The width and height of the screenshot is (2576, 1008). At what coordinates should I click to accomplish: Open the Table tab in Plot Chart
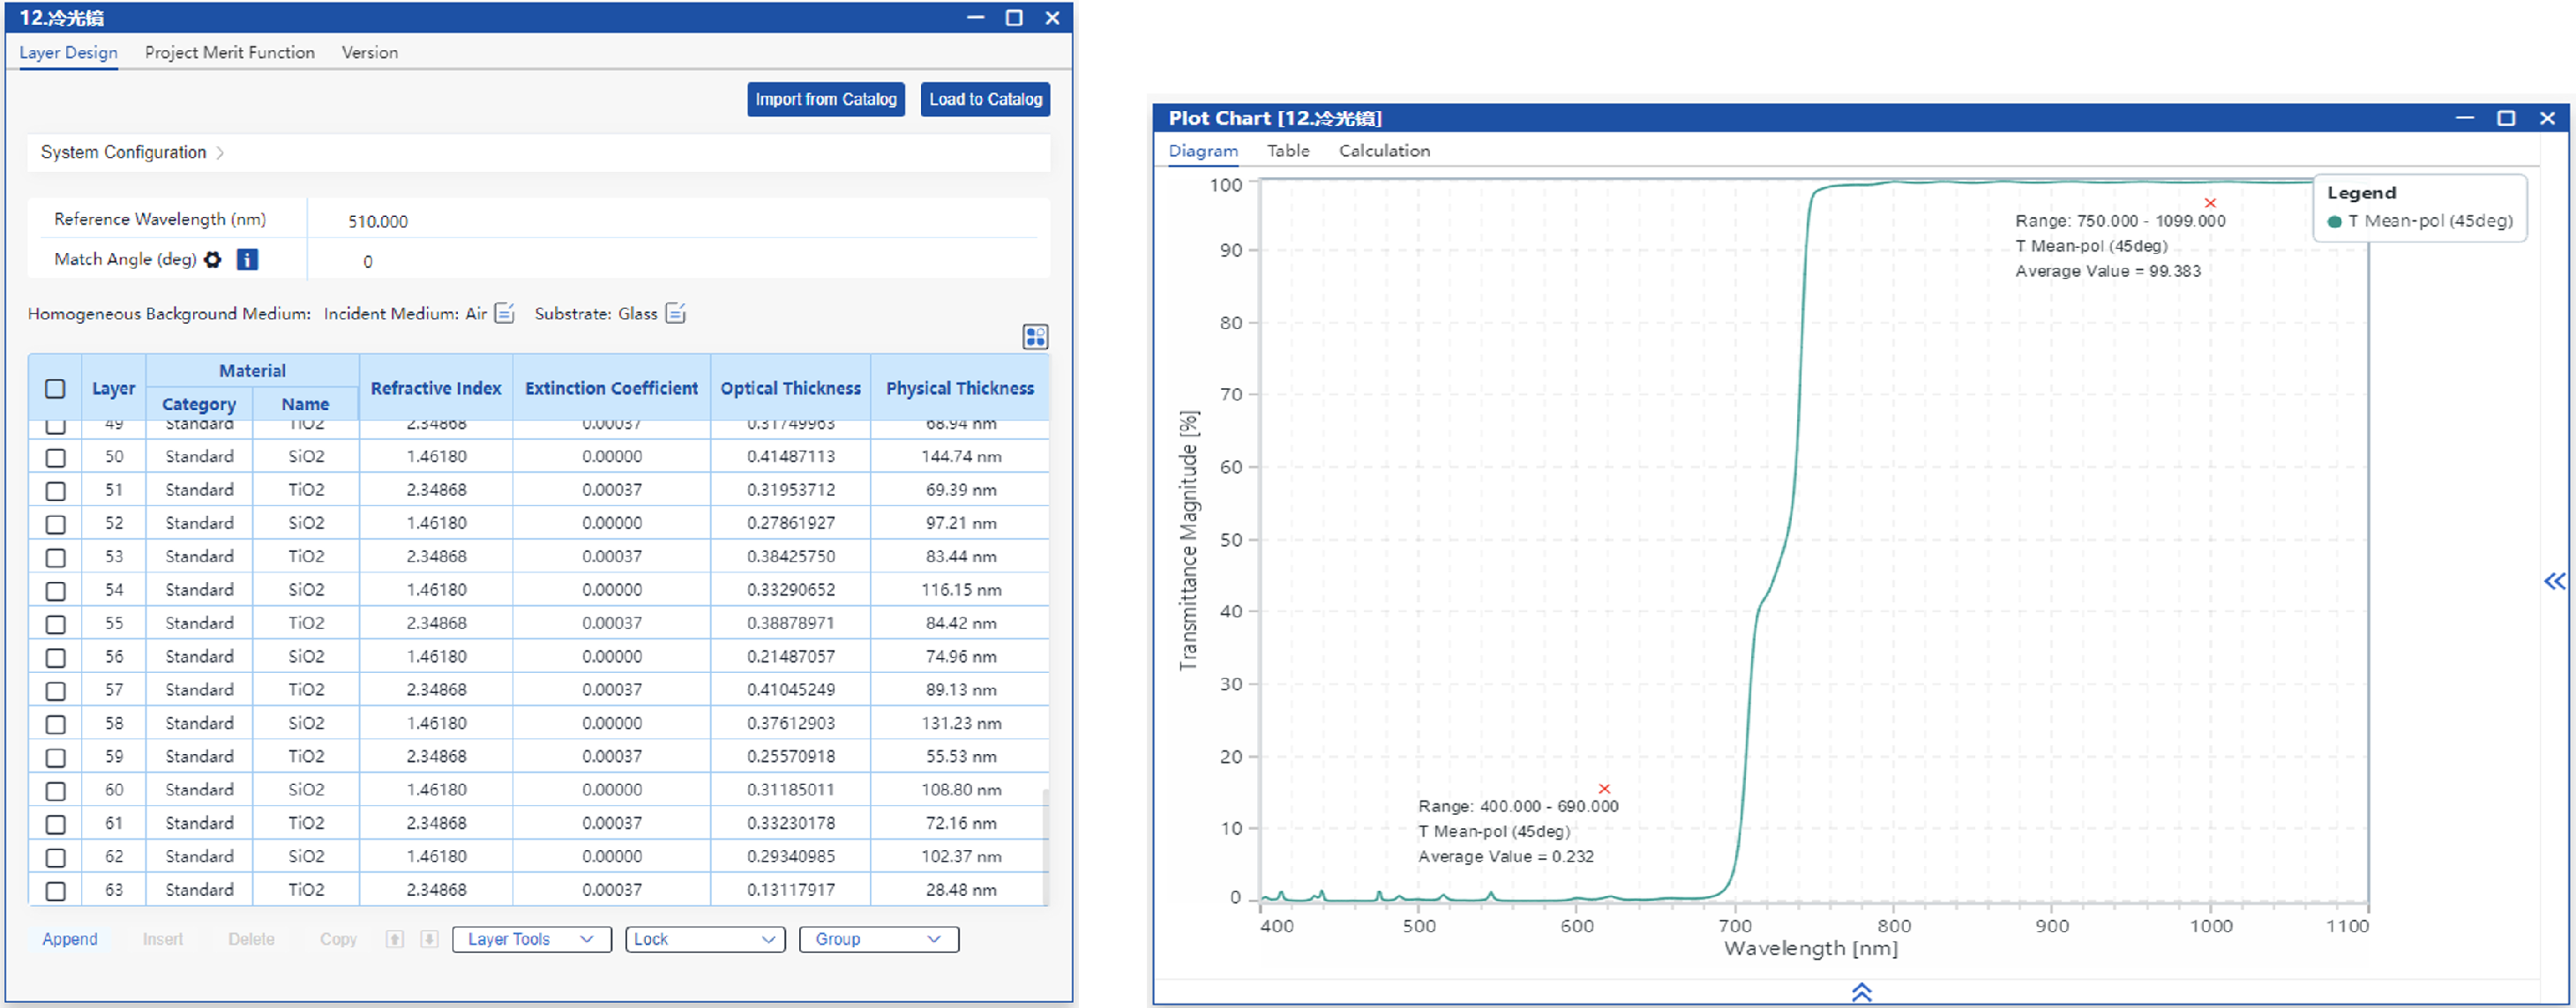click(1287, 151)
